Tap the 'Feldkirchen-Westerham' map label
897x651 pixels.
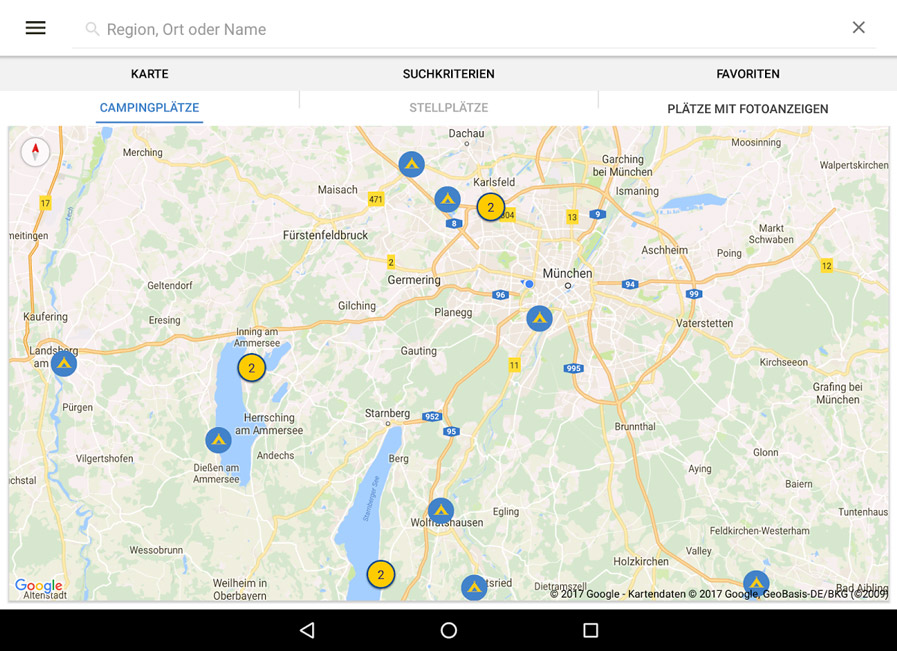click(759, 531)
